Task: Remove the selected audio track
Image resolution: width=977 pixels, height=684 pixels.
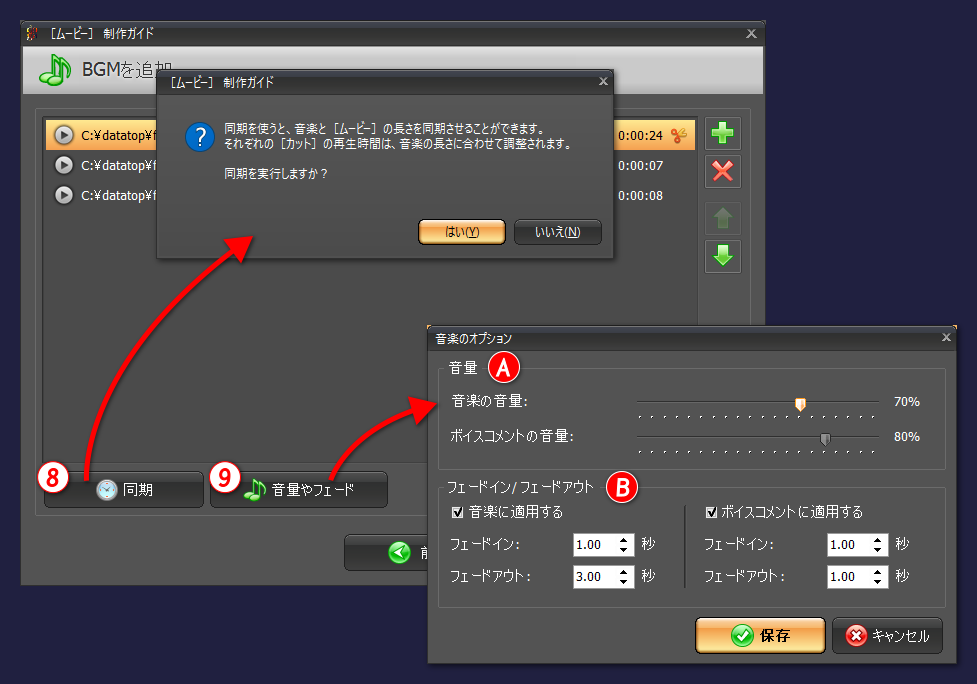Action: tap(722, 171)
